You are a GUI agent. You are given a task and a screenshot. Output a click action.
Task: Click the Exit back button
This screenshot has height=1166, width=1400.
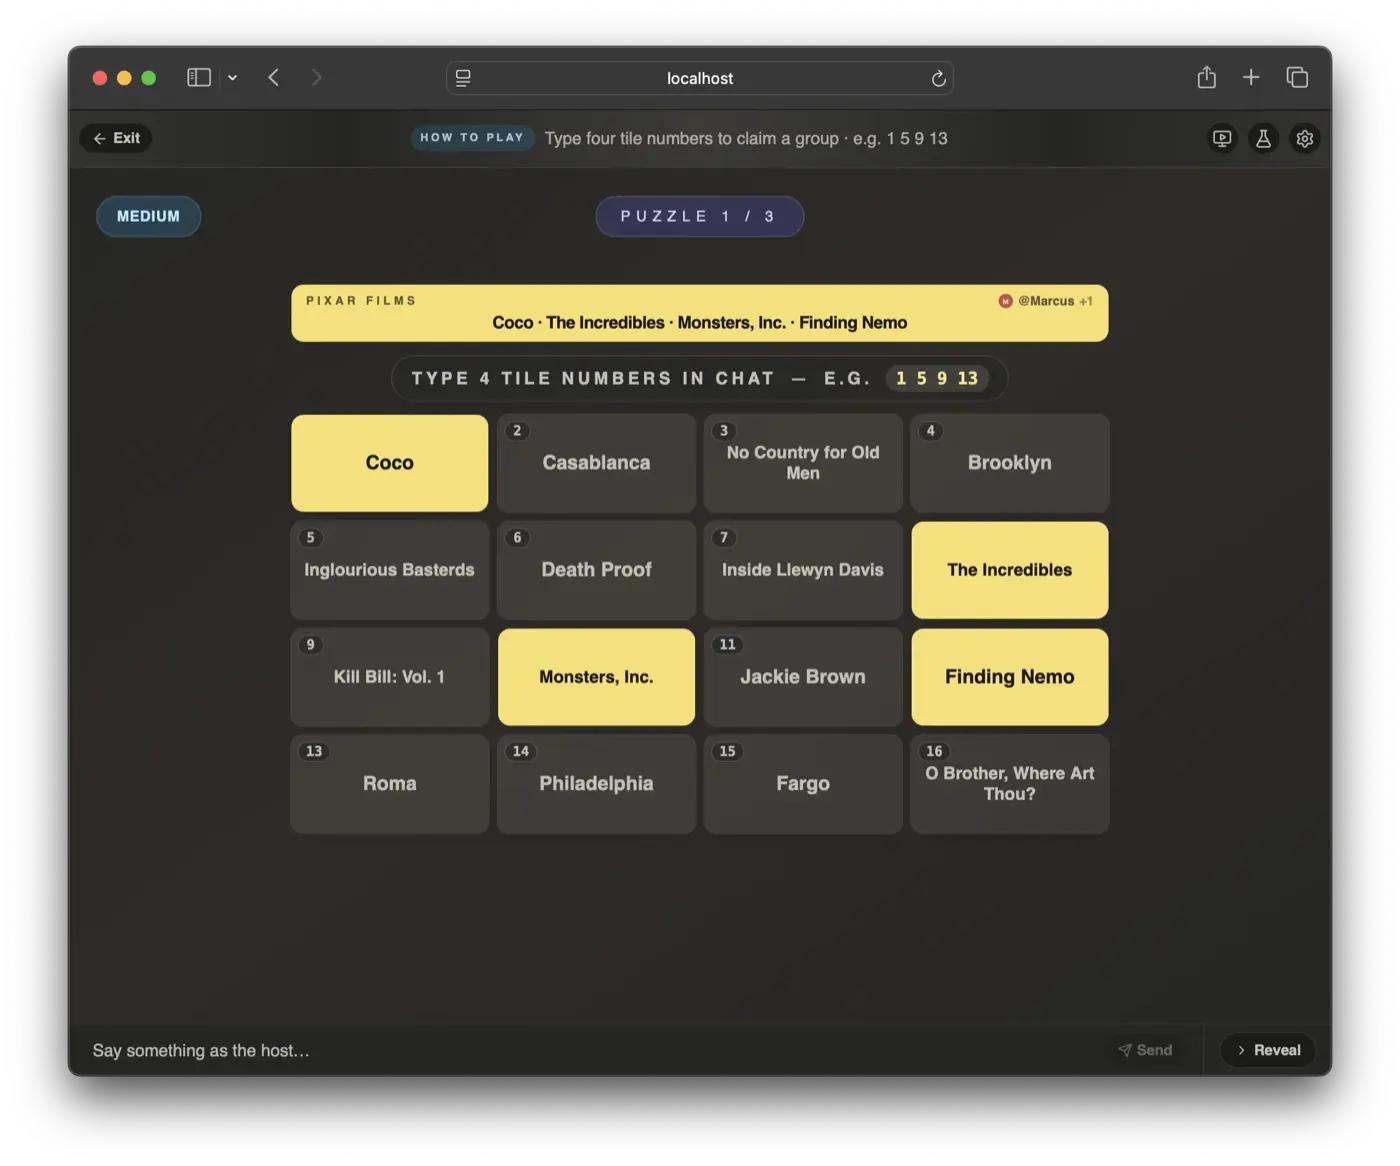(x=116, y=138)
